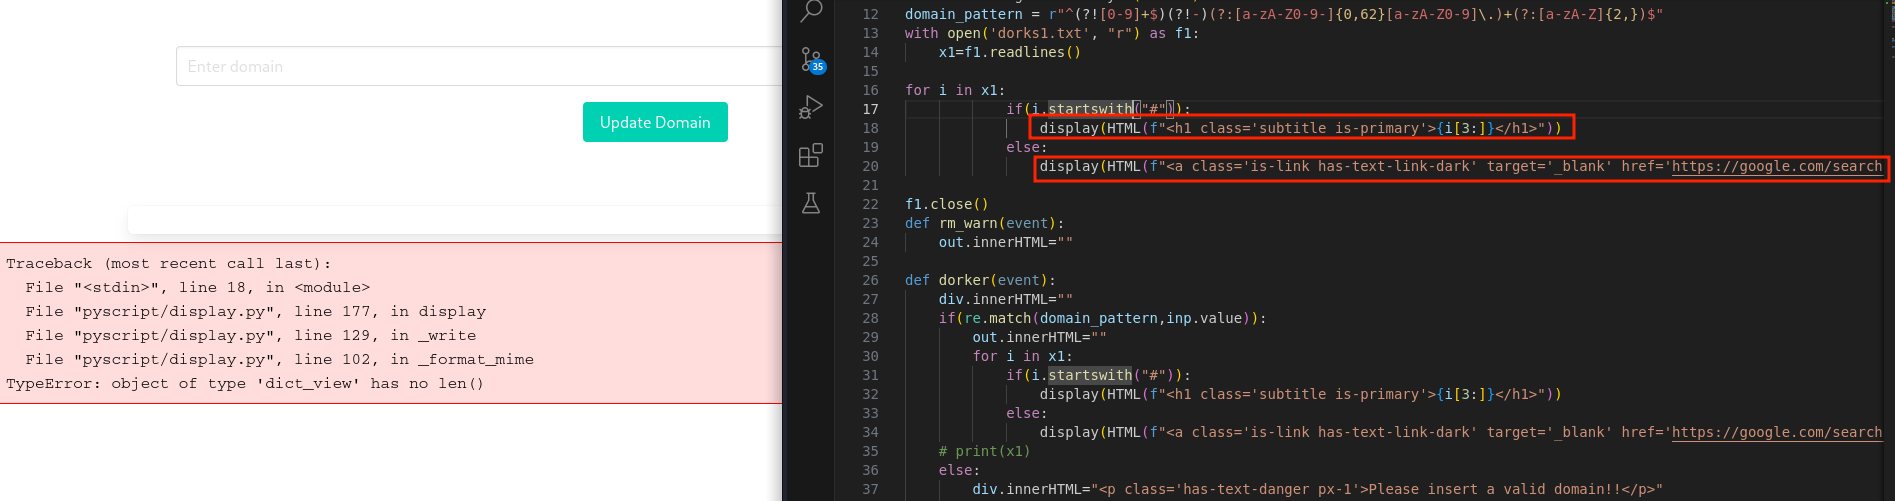Click line number 26 in the gutter
1895x501 pixels.
pos(870,280)
